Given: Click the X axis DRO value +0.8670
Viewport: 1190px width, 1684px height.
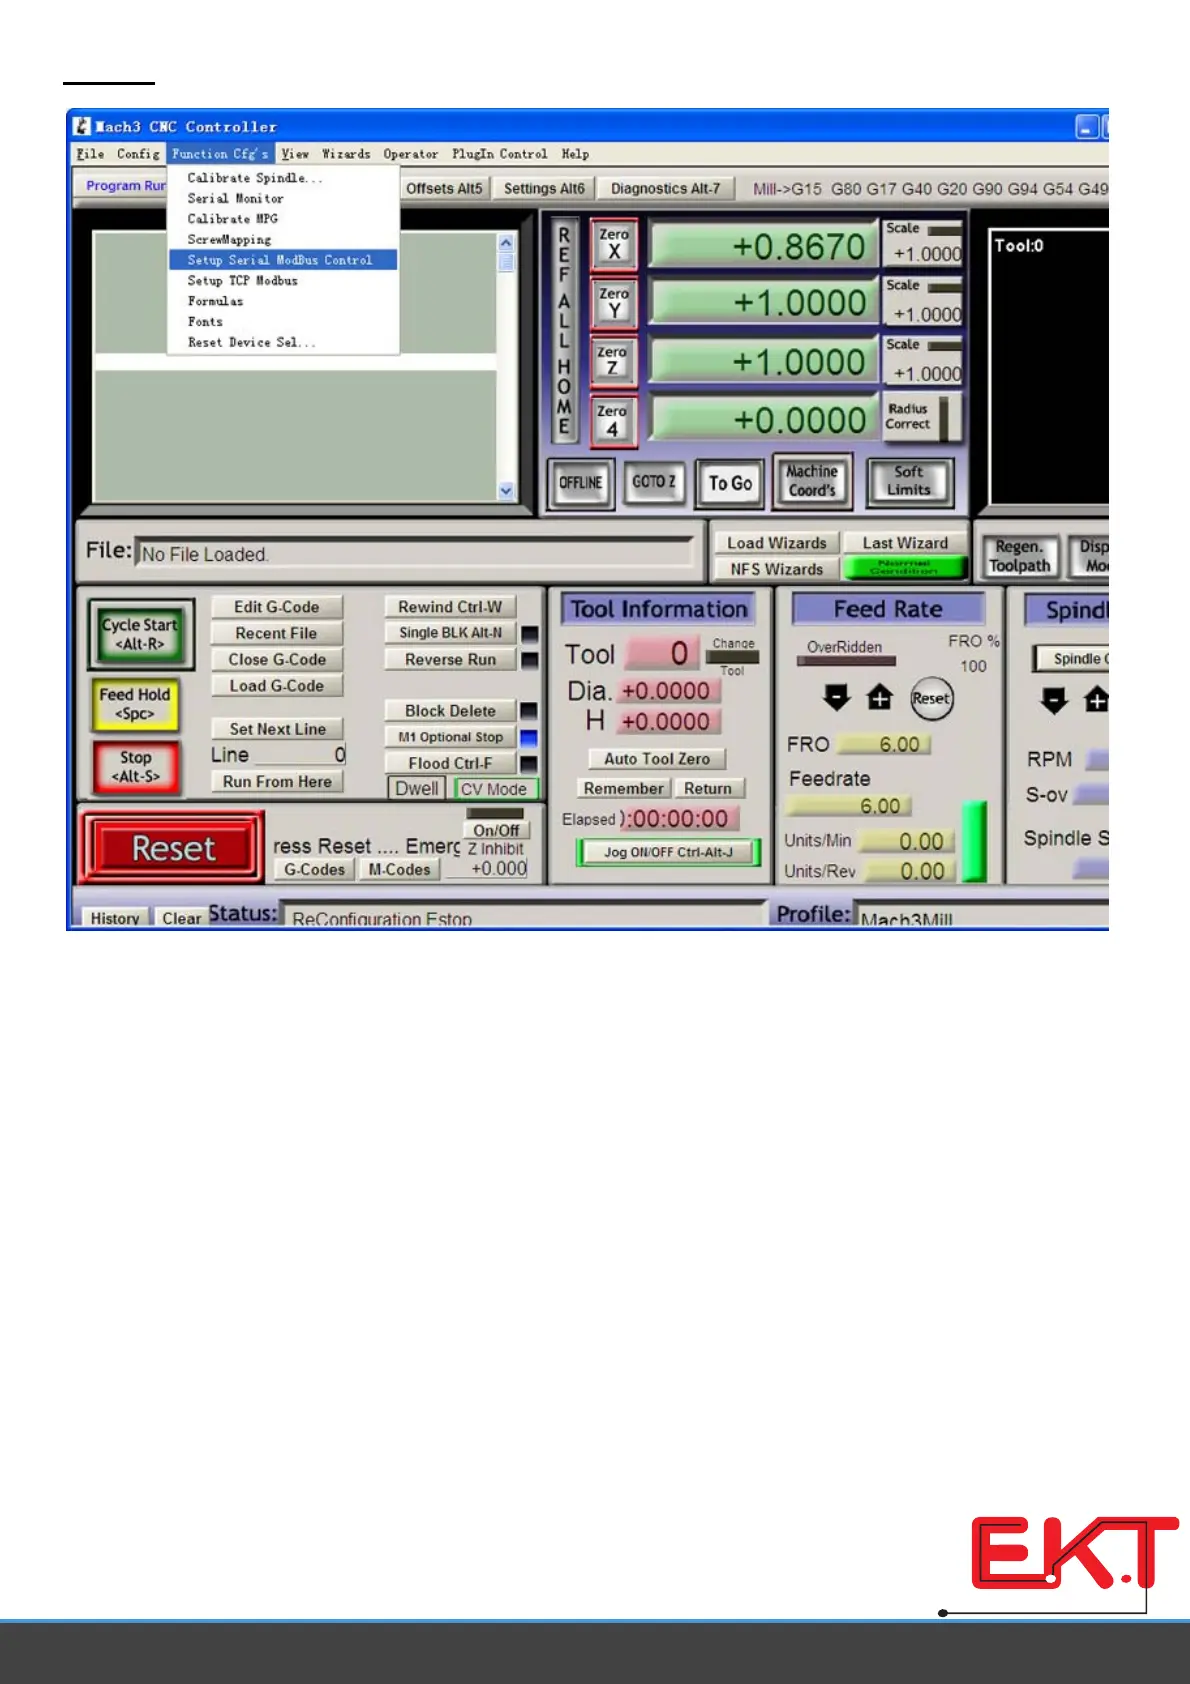Looking at the screenshot, I should pos(764,246).
